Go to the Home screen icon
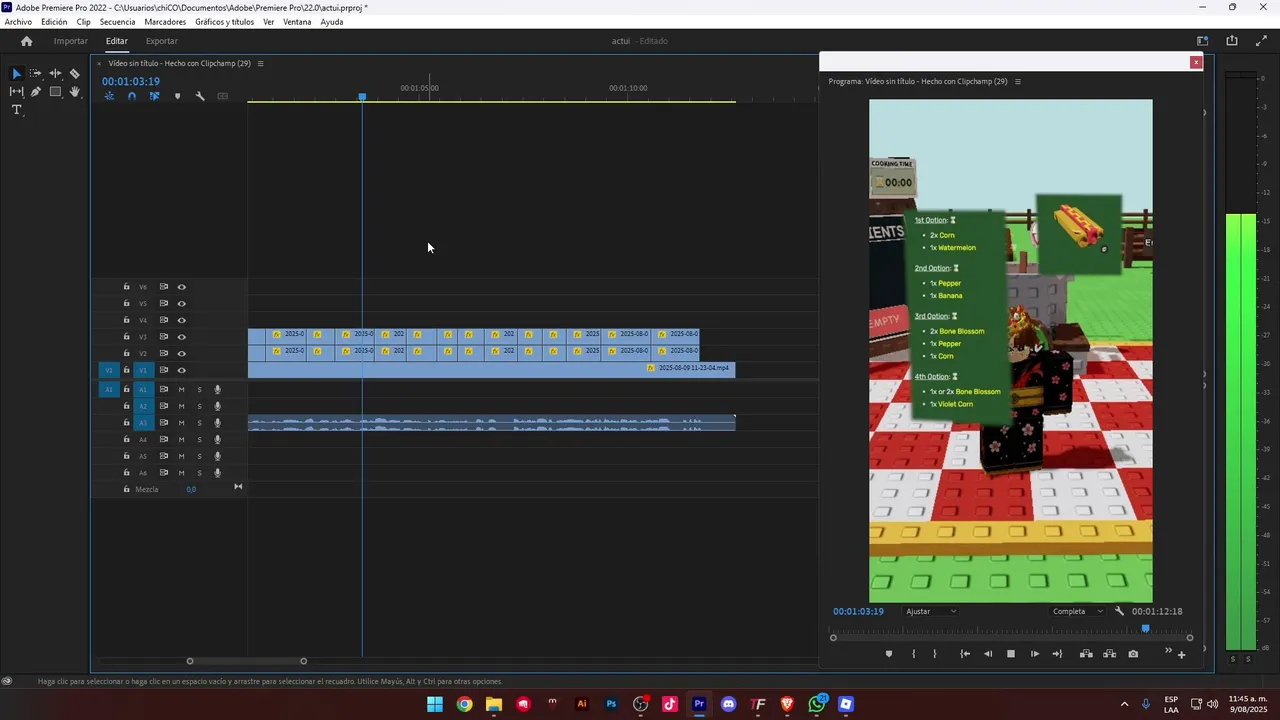The height and width of the screenshot is (720, 1280). coord(26,41)
